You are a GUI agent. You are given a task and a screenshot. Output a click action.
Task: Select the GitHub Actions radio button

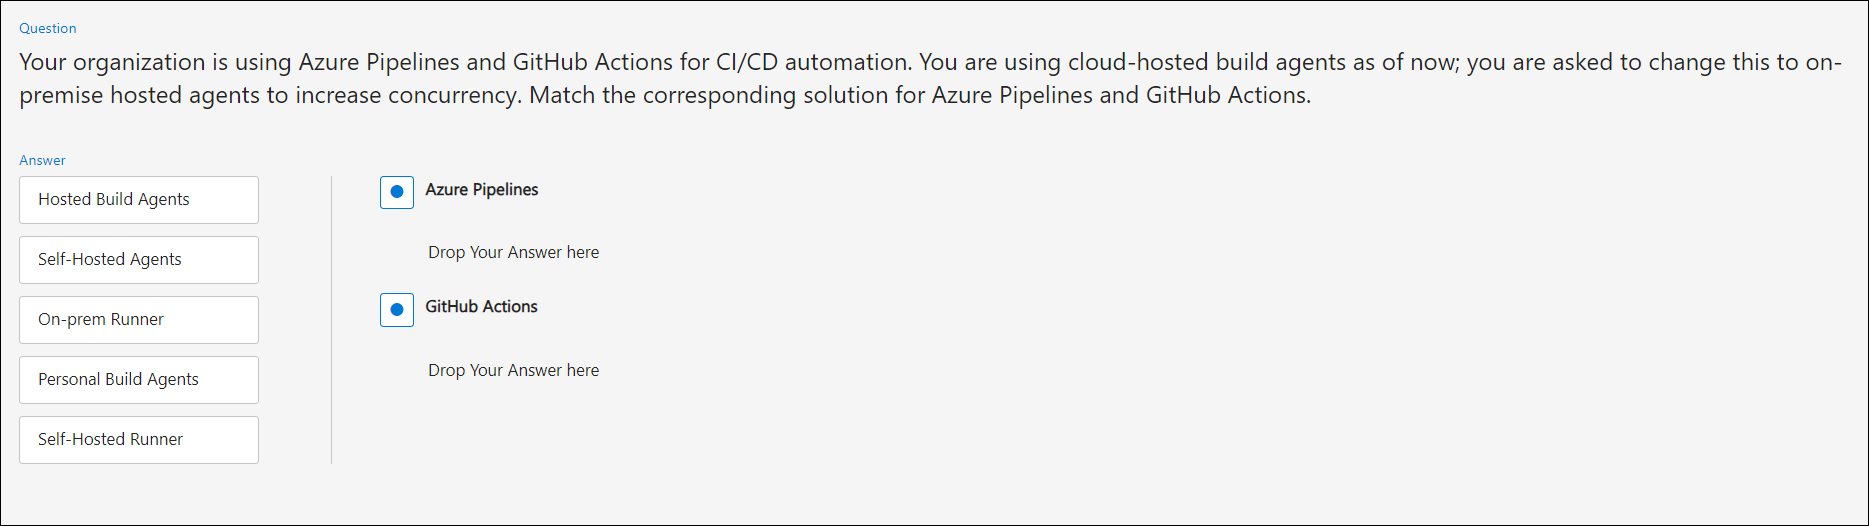[x=397, y=310]
